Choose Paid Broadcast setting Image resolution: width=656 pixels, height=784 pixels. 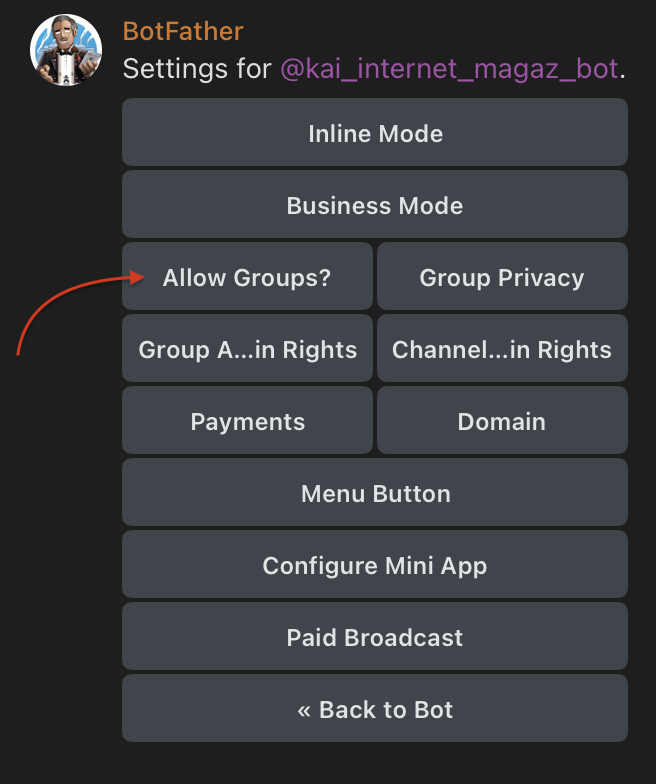[375, 638]
